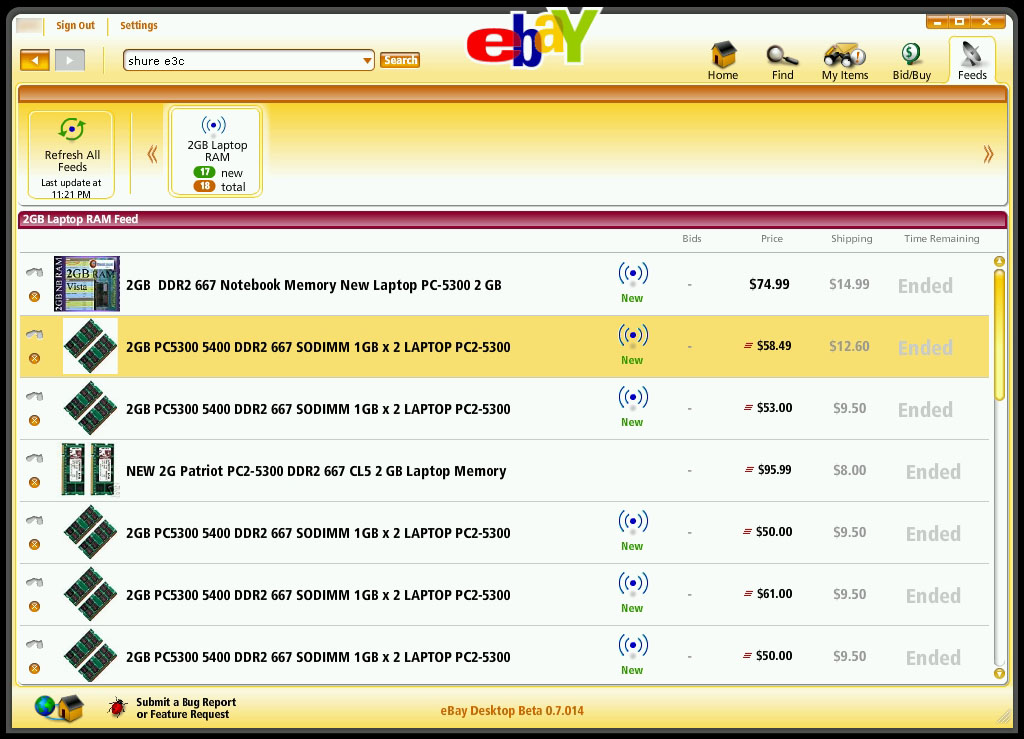Open the SODIMM title in the $53.00 row
The image size is (1024, 739).
tap(318, 409)
